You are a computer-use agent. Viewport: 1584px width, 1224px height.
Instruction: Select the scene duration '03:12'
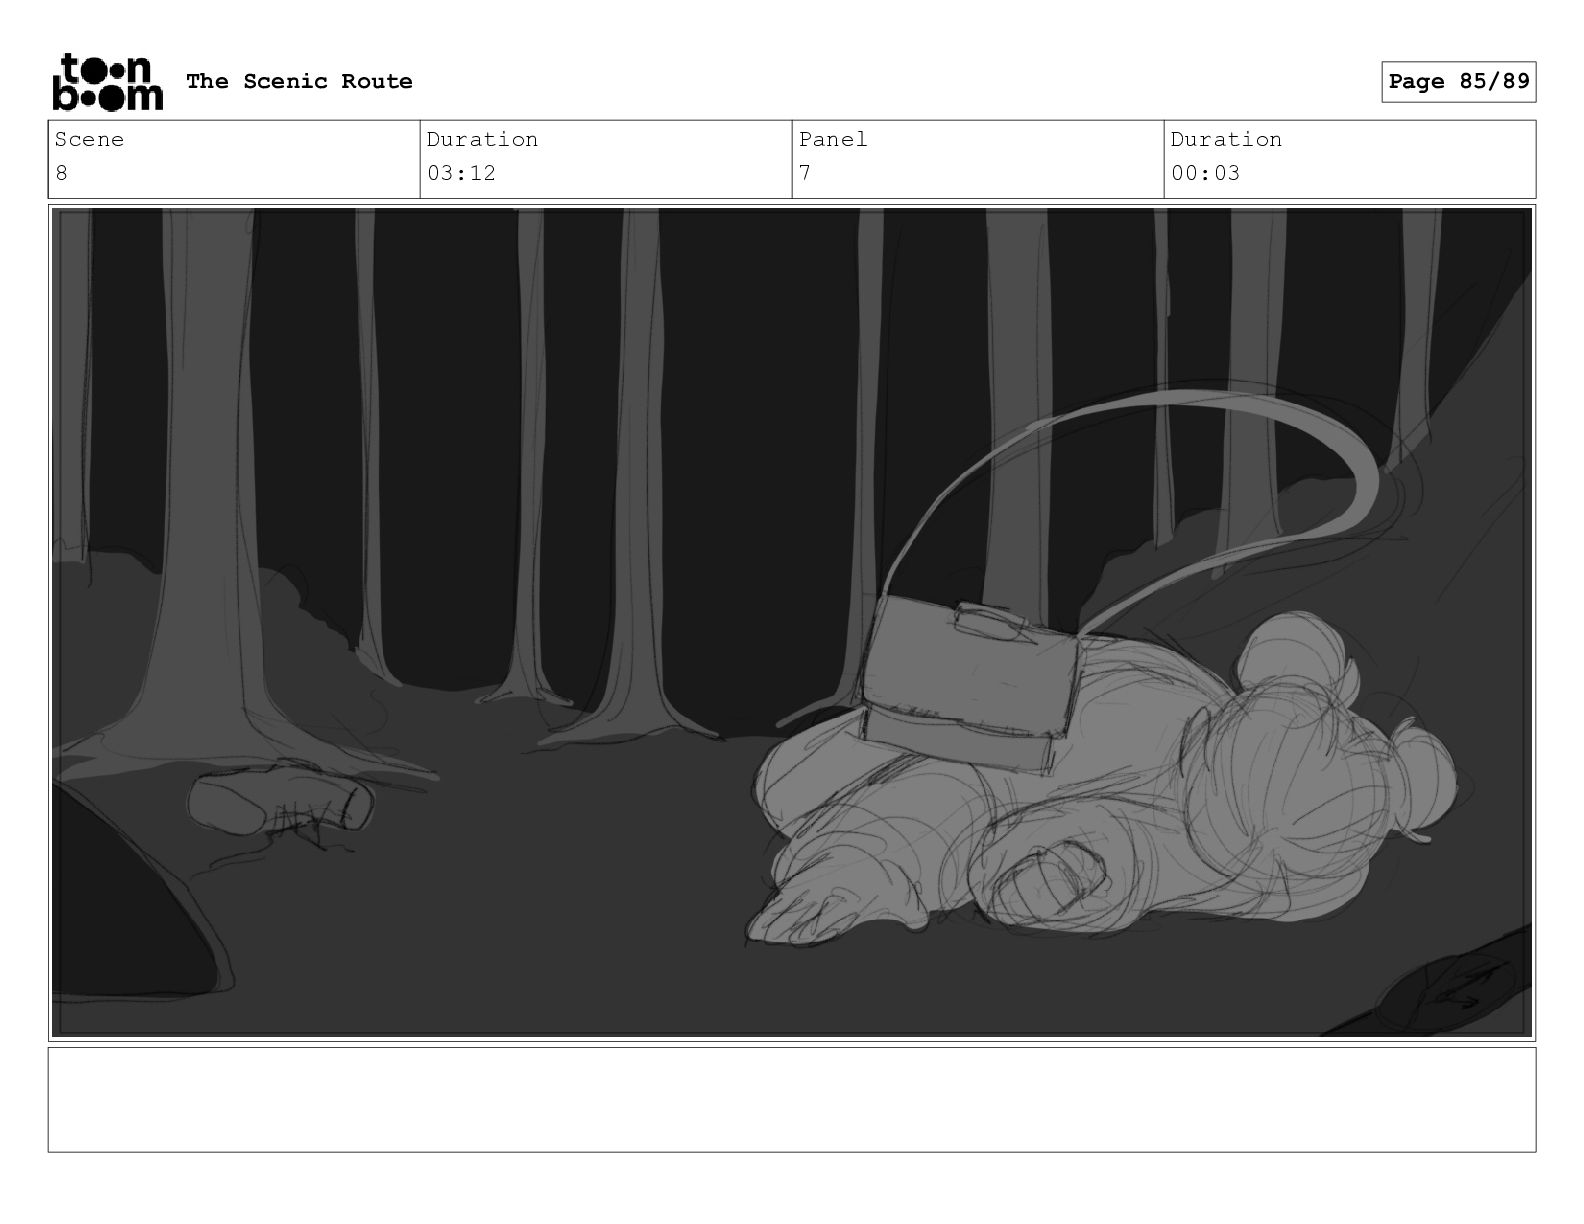(x=461, y=173)
